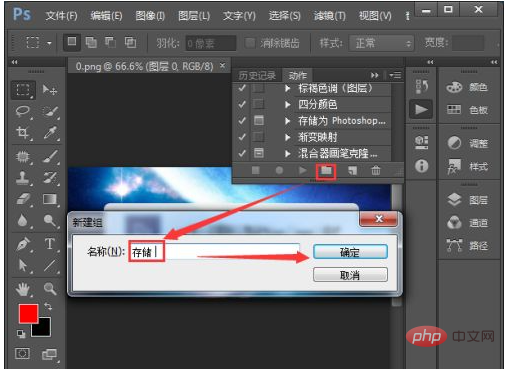
Task: Expand the 存储为 Photoshop action
Action: click(288, 120)
